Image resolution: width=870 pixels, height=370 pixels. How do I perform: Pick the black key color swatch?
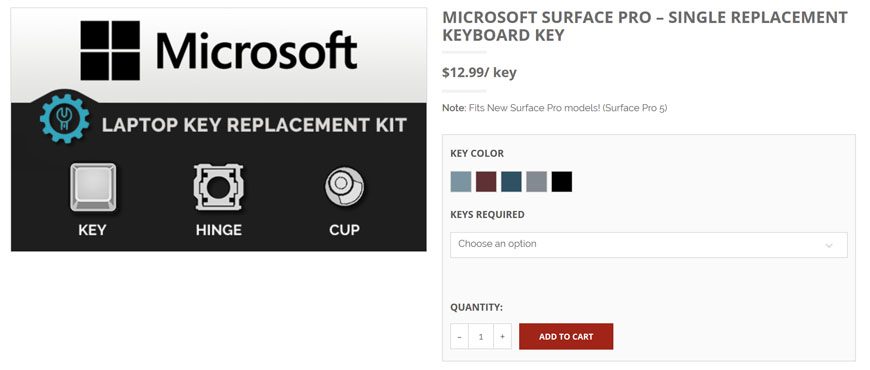[562, 181]
